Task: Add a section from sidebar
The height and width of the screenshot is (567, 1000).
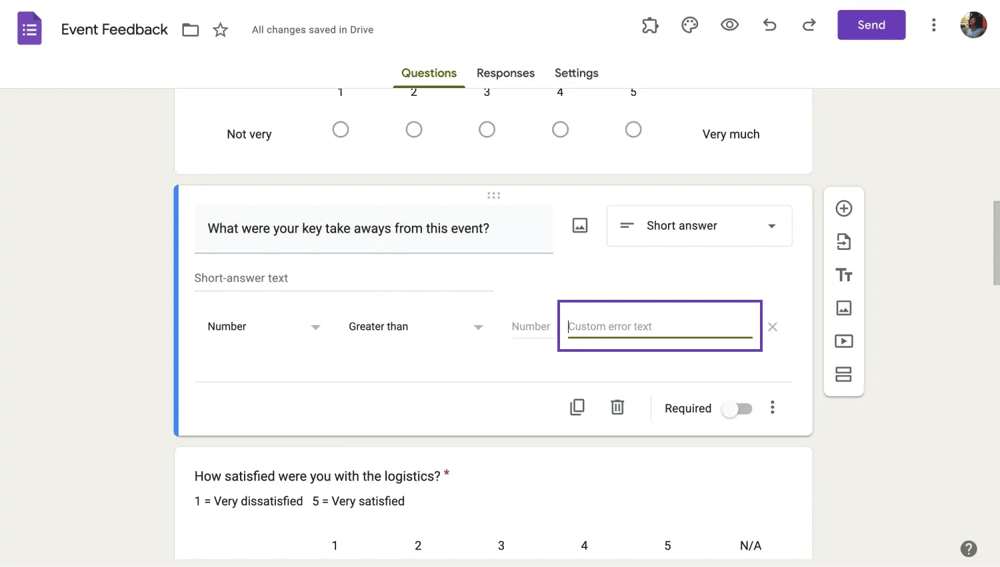Action: pos(844,375)
